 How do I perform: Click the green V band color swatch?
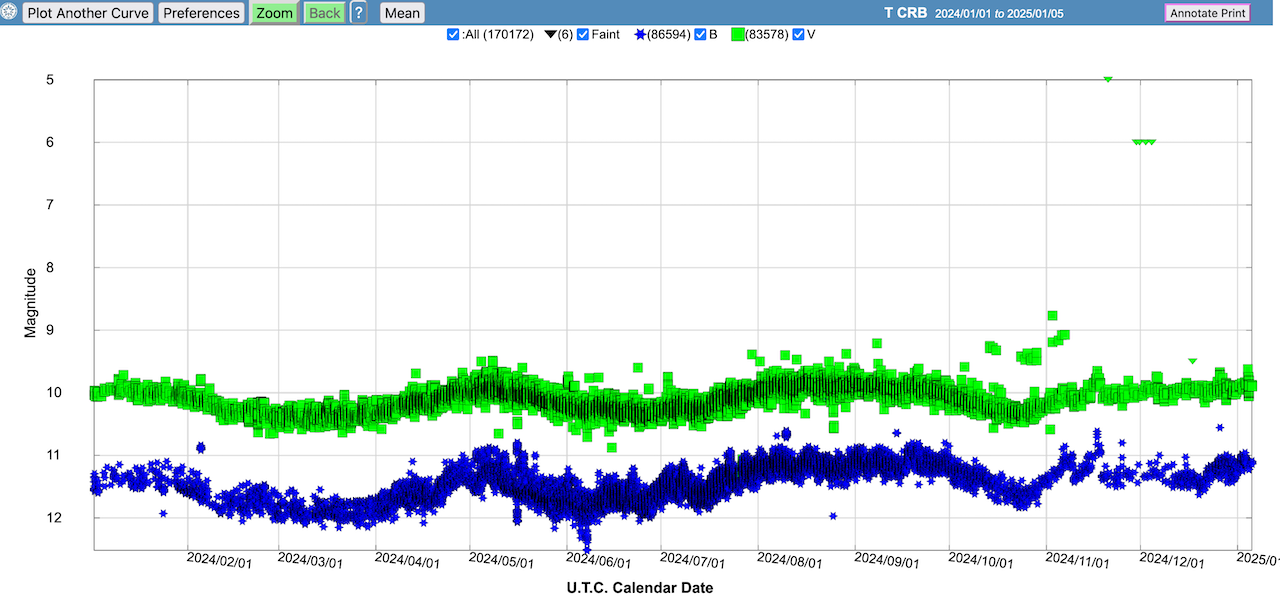738,35
